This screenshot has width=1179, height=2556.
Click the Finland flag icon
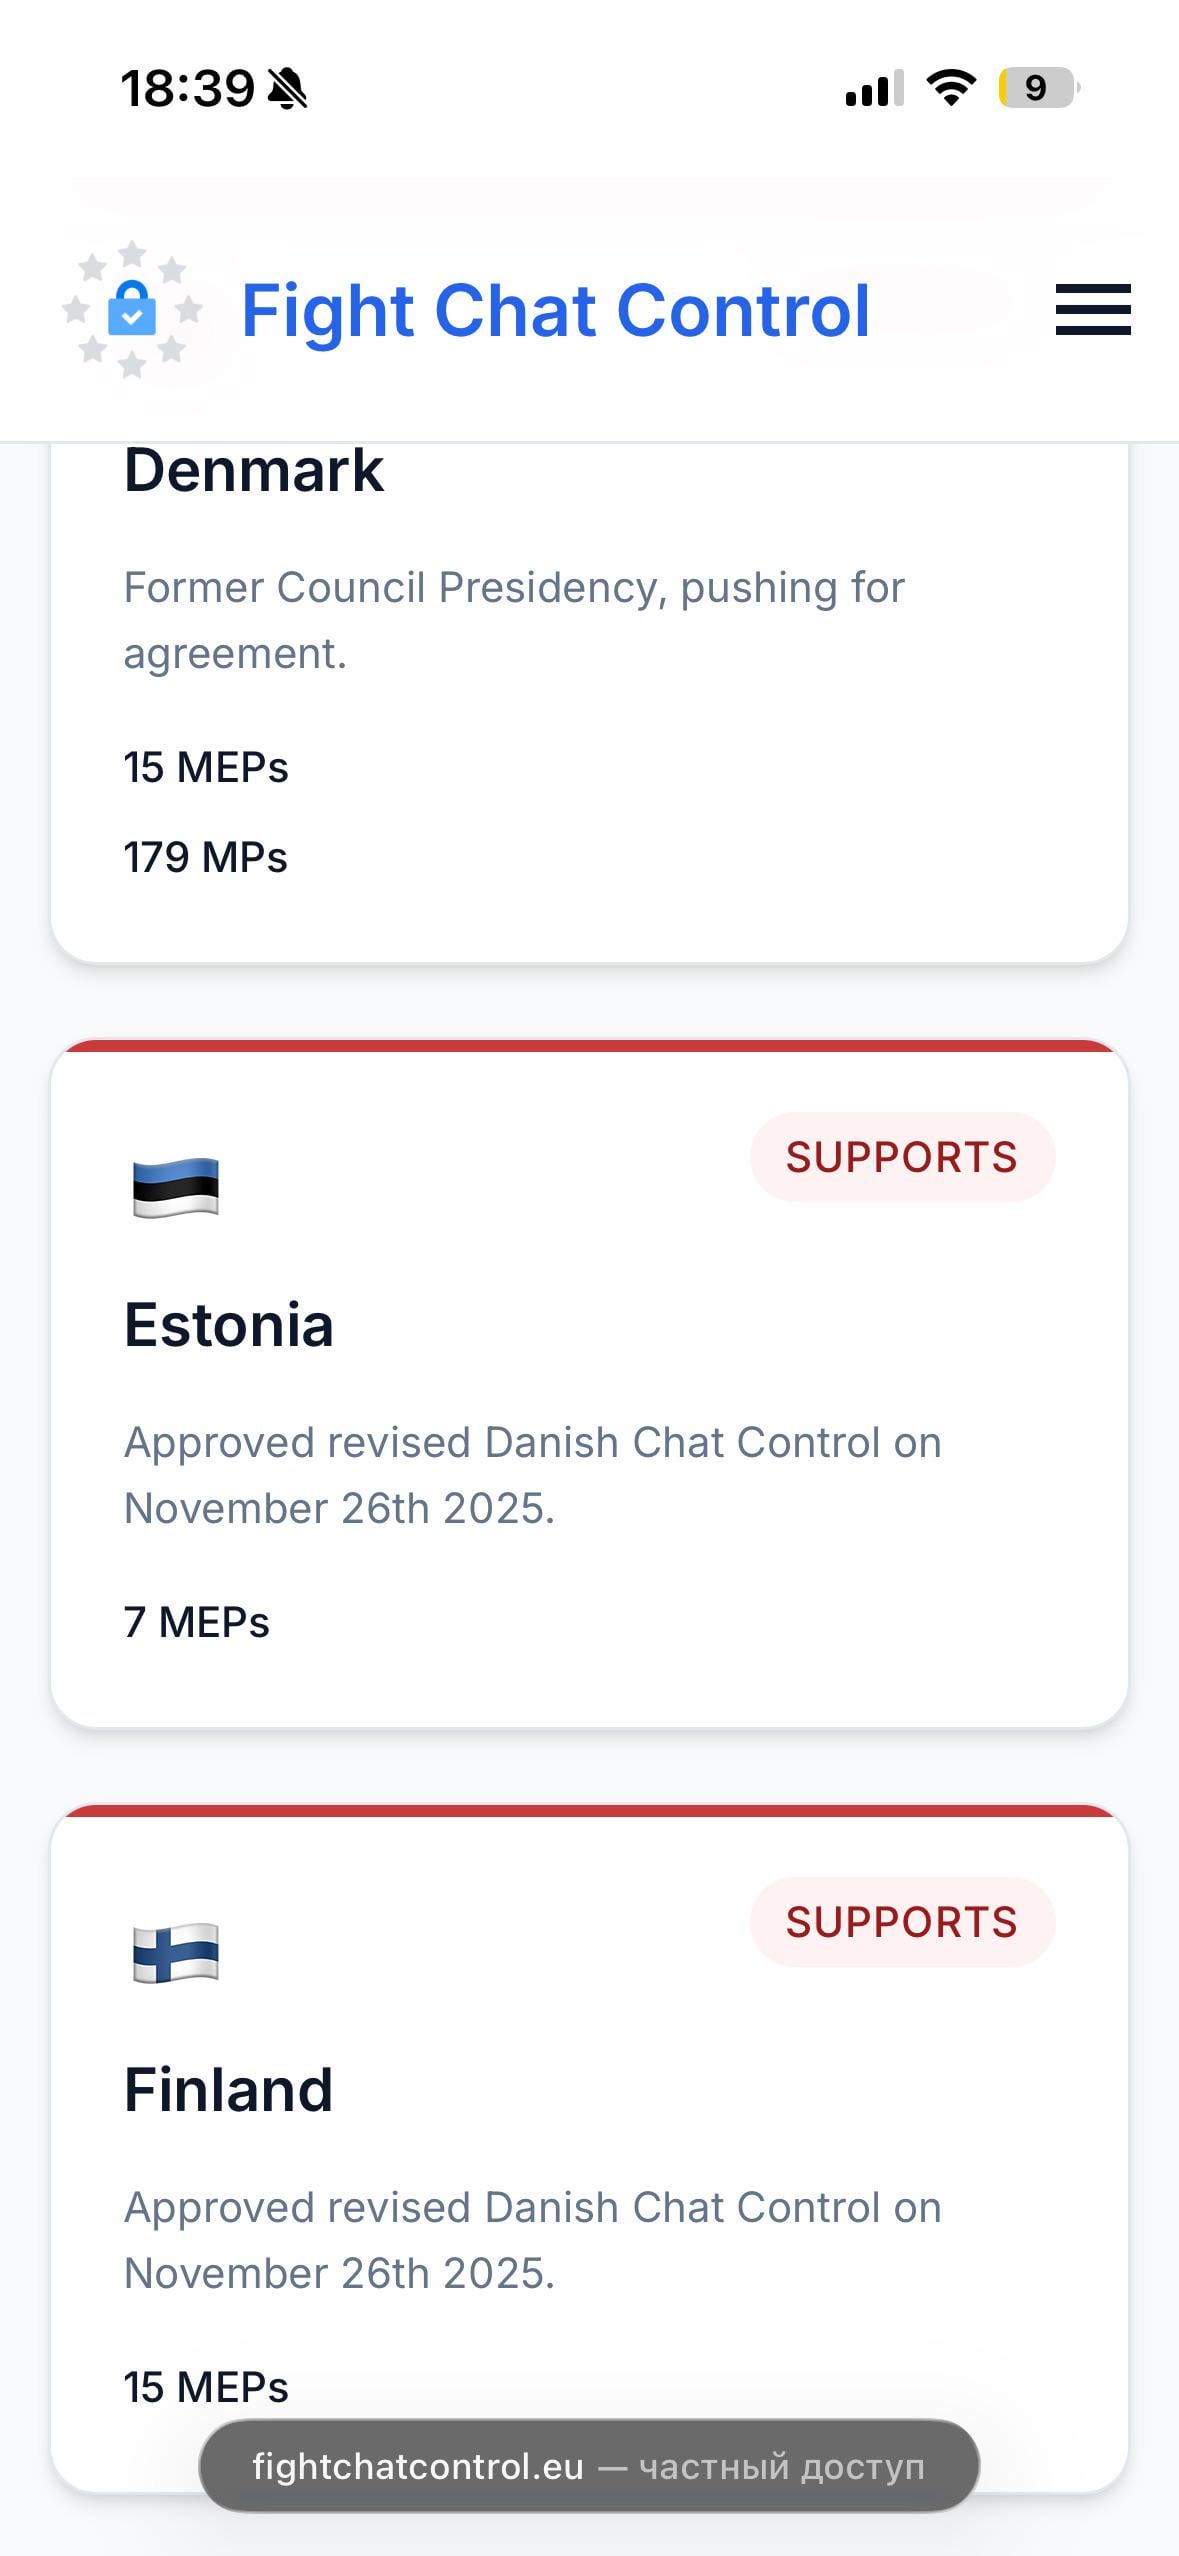click(176, 1952)
